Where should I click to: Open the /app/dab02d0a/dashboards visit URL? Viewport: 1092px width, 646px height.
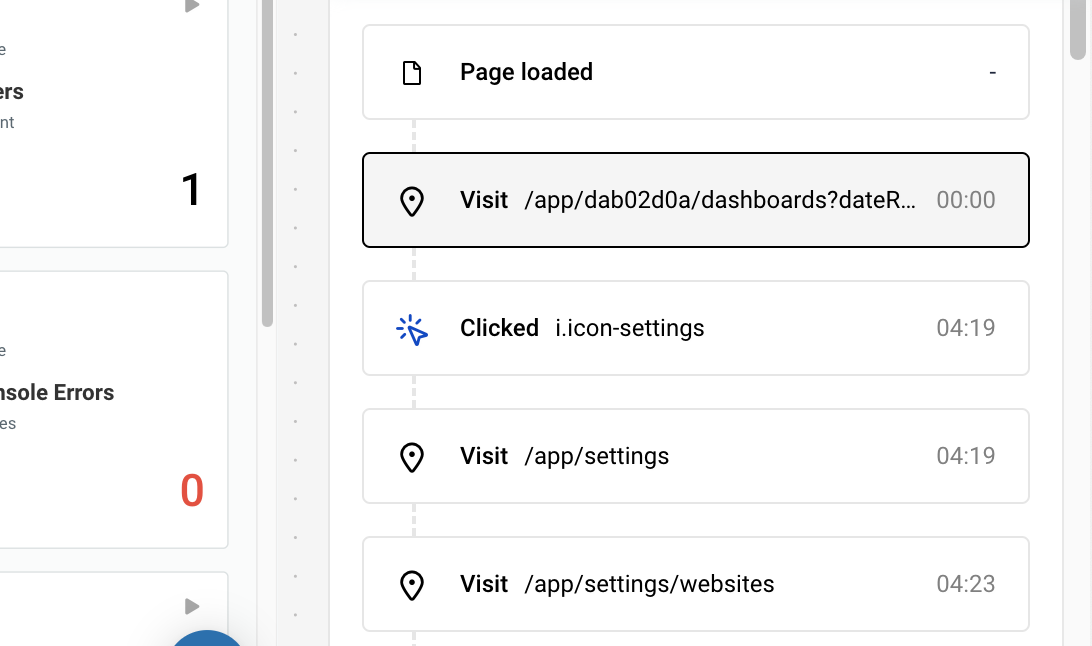[x=719, y=200]
